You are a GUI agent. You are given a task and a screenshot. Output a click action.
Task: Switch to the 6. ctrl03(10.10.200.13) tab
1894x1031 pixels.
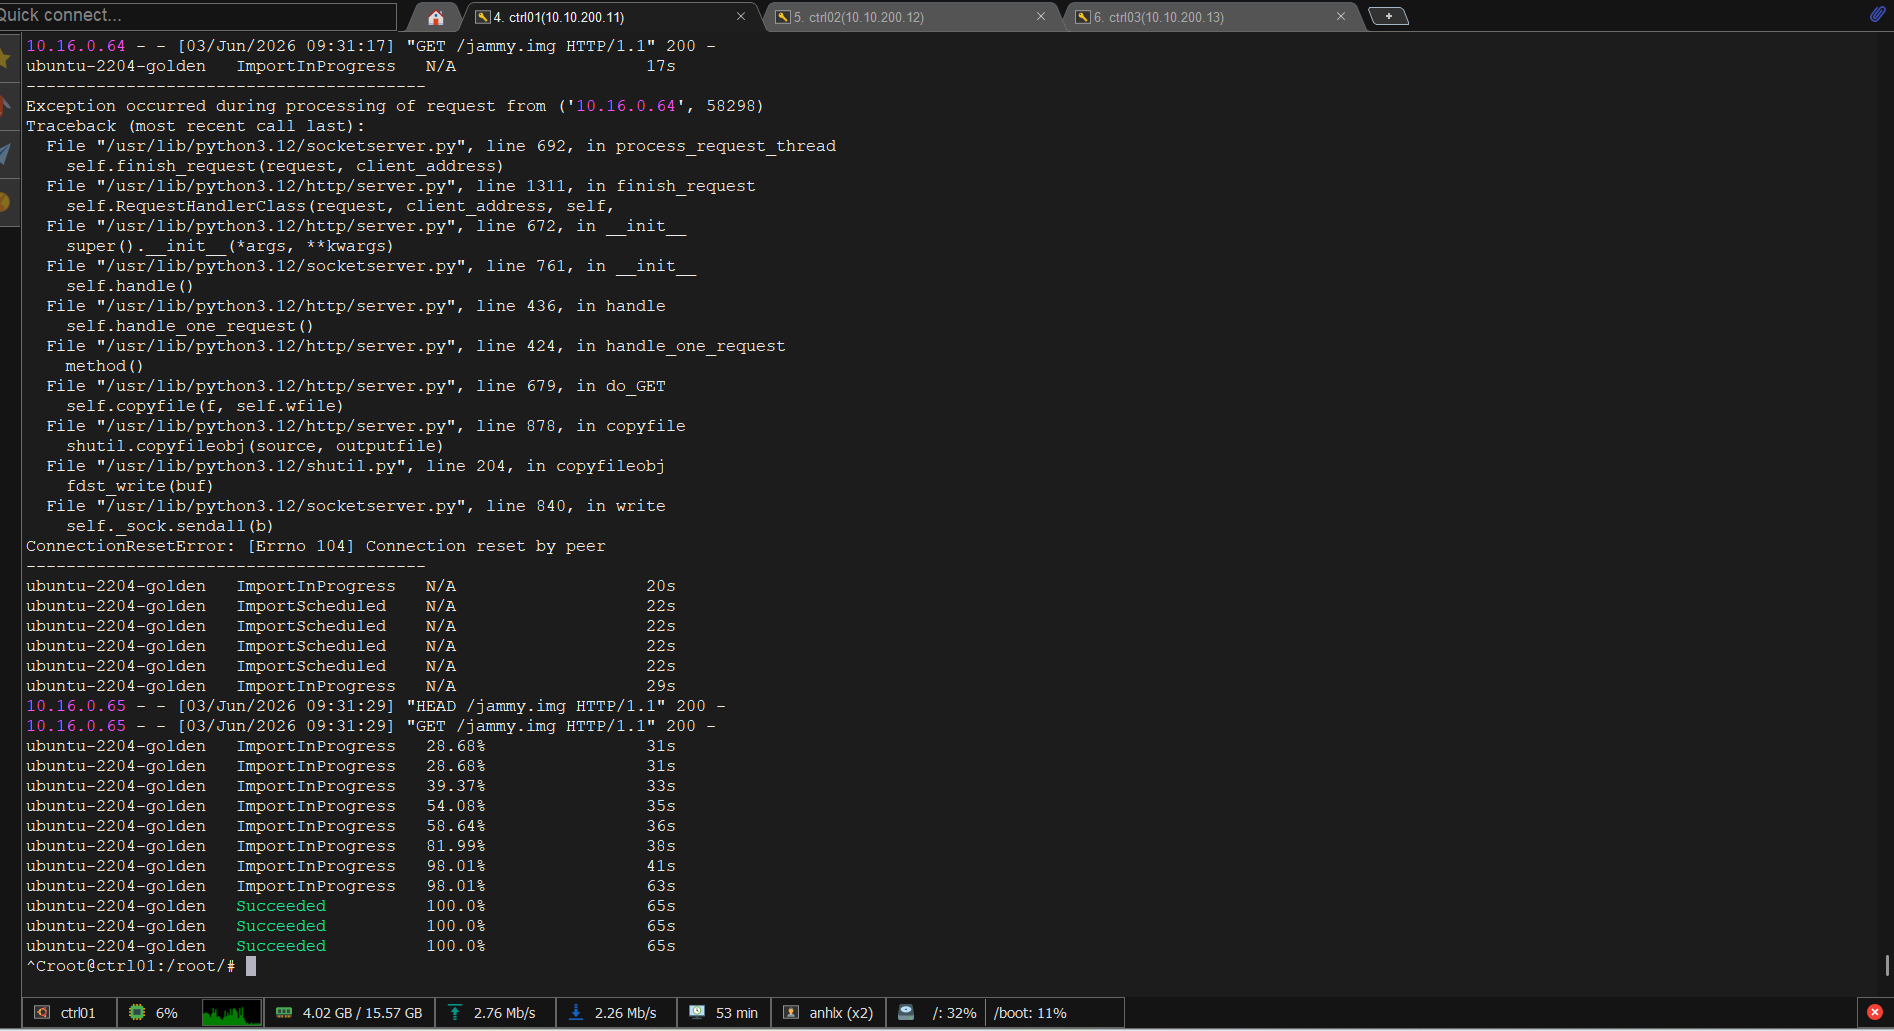click(x=1211, y=17)
